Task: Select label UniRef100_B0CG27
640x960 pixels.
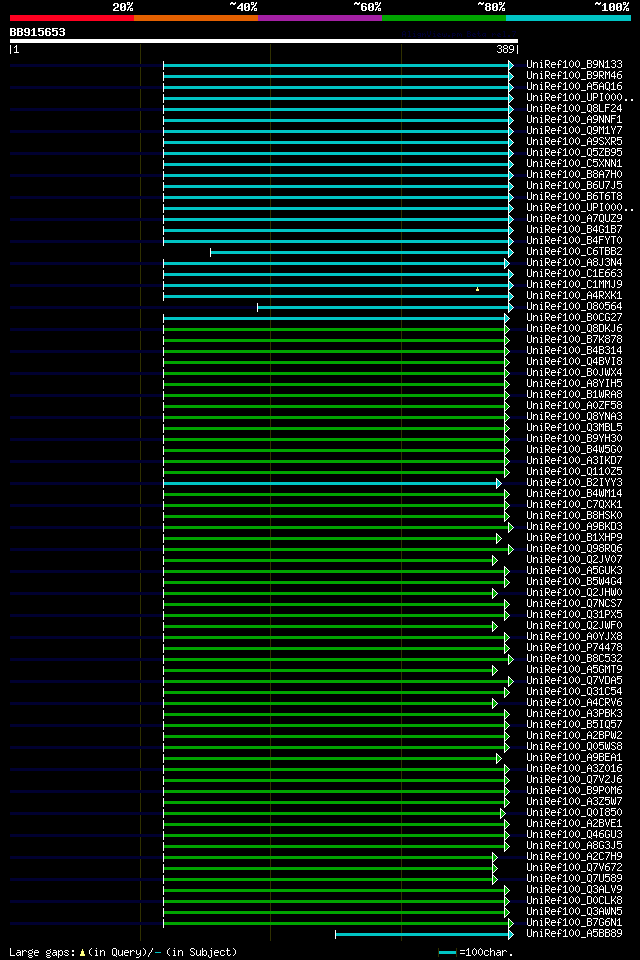Action: (x=574, y=318)
